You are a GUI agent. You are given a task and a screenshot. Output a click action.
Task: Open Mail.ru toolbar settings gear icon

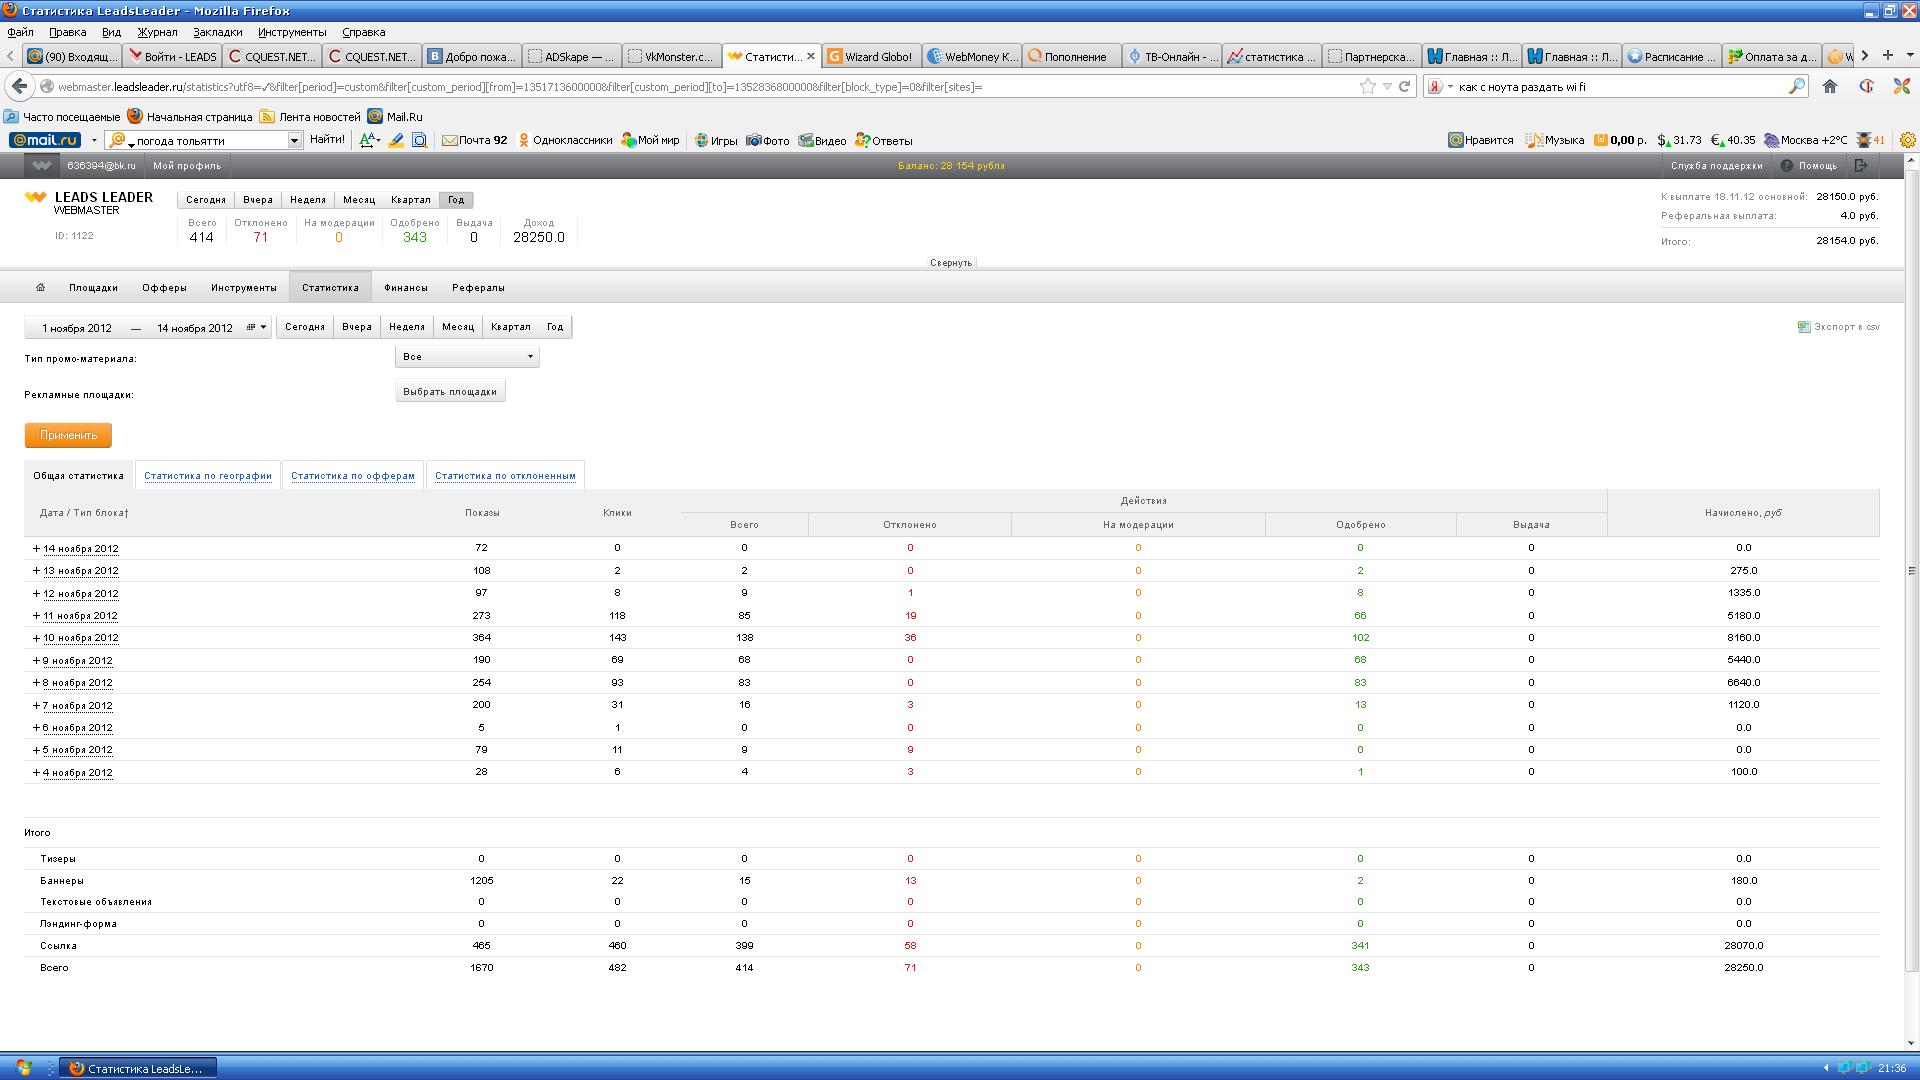coord(1907,140)
